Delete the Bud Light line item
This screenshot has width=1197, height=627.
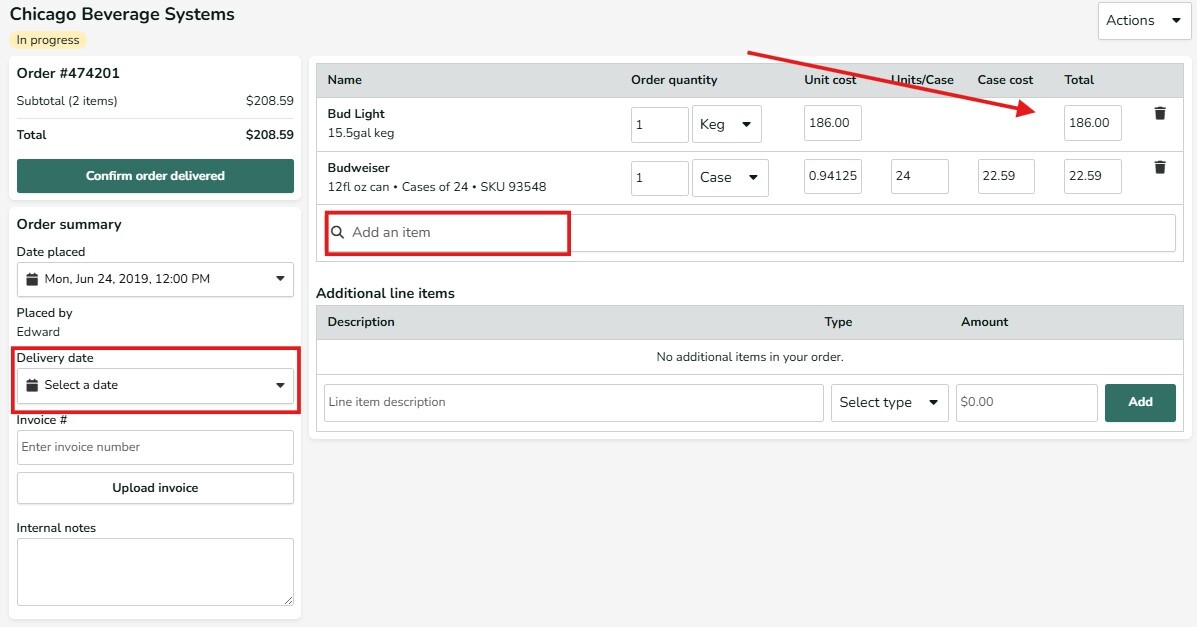1160,114
